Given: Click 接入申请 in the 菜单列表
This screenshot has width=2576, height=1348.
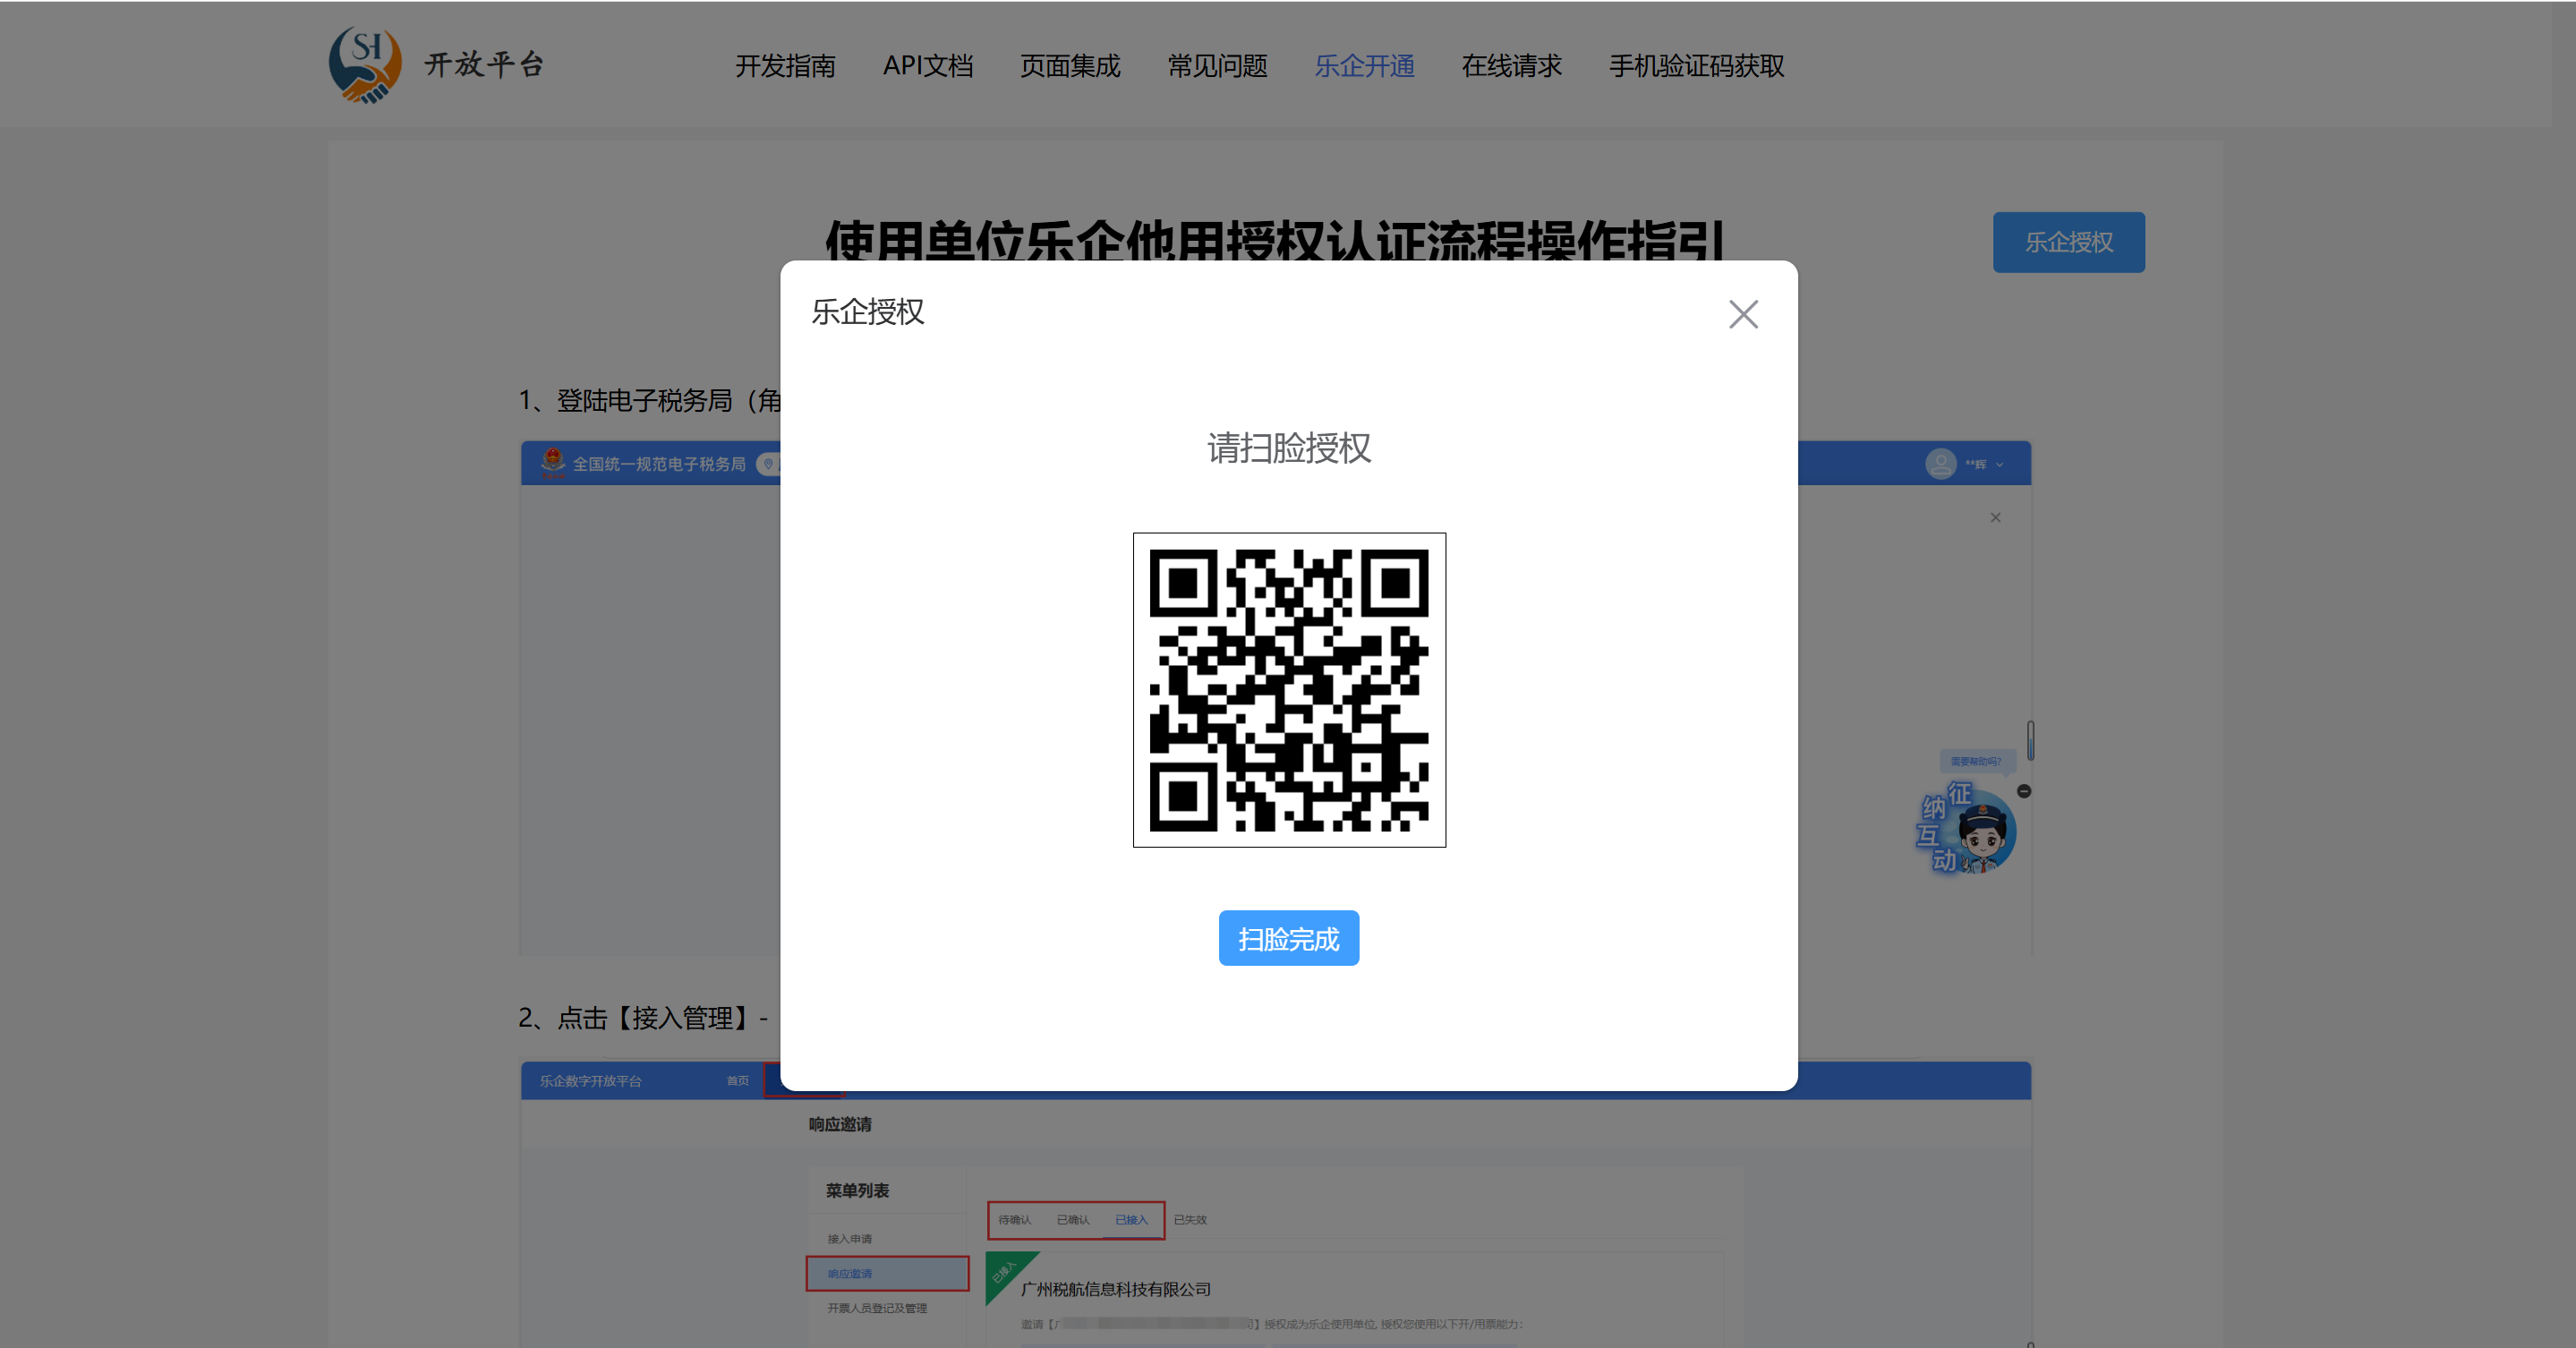Looking at the screenshot, I should pyautogui.click(x=850, y=1238).
